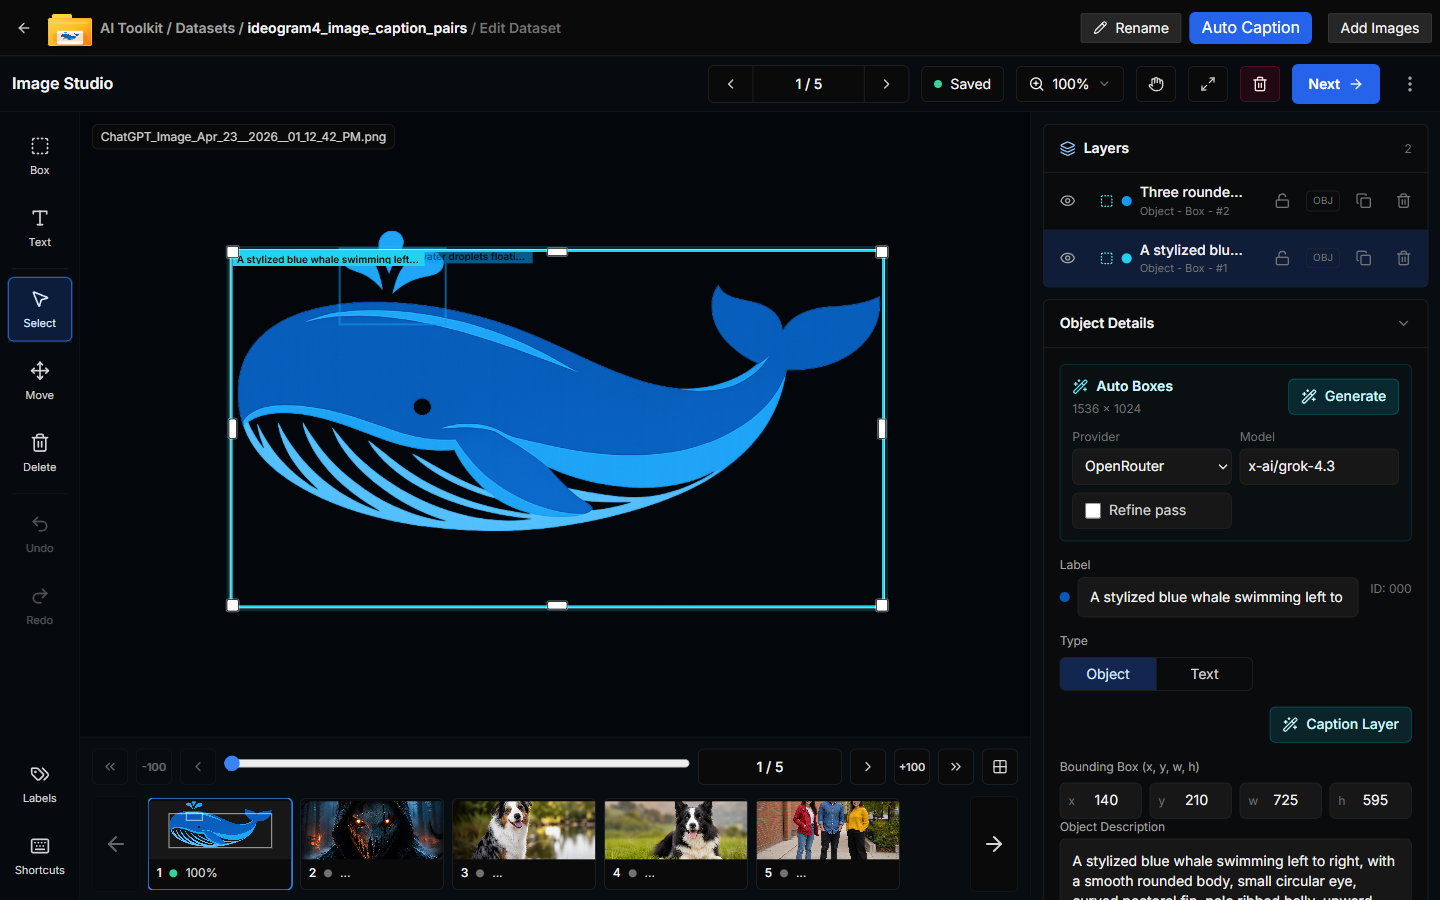Viewport: 1440px width, 900px height.
Task: Jump to last image with double-right arrows
Action: 956,767
